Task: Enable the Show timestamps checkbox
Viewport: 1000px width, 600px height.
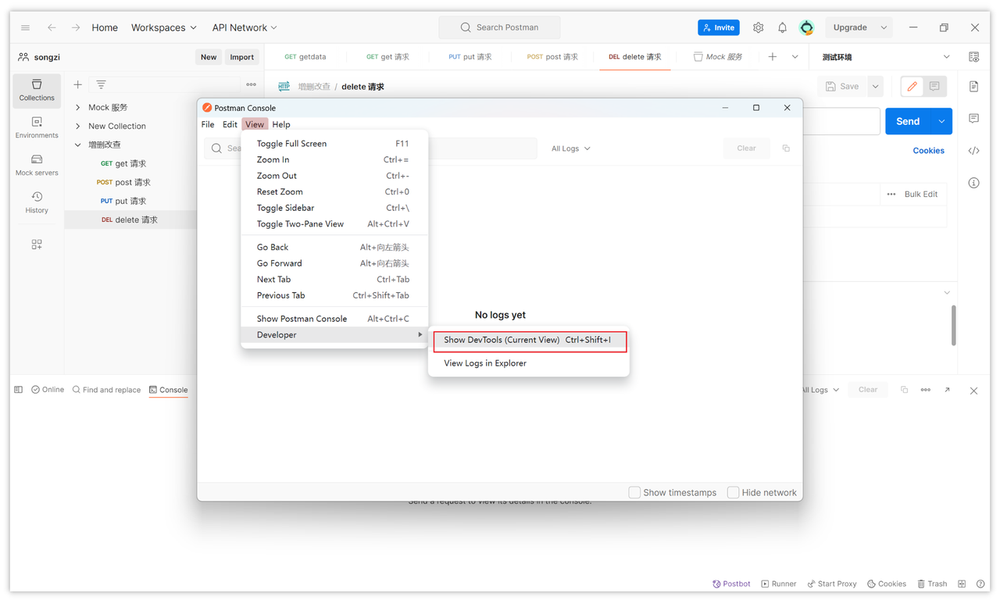Action: (x=635, y=493)
